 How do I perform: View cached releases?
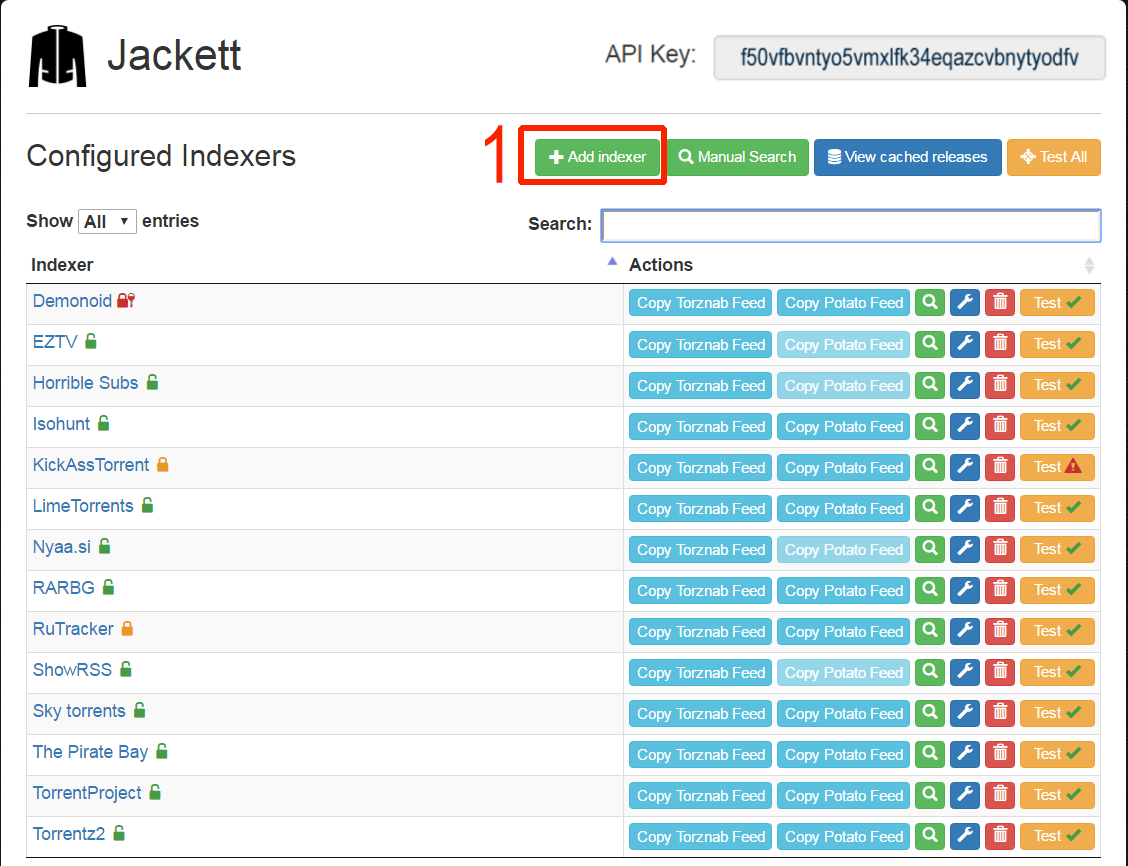[x=907, y=157]
